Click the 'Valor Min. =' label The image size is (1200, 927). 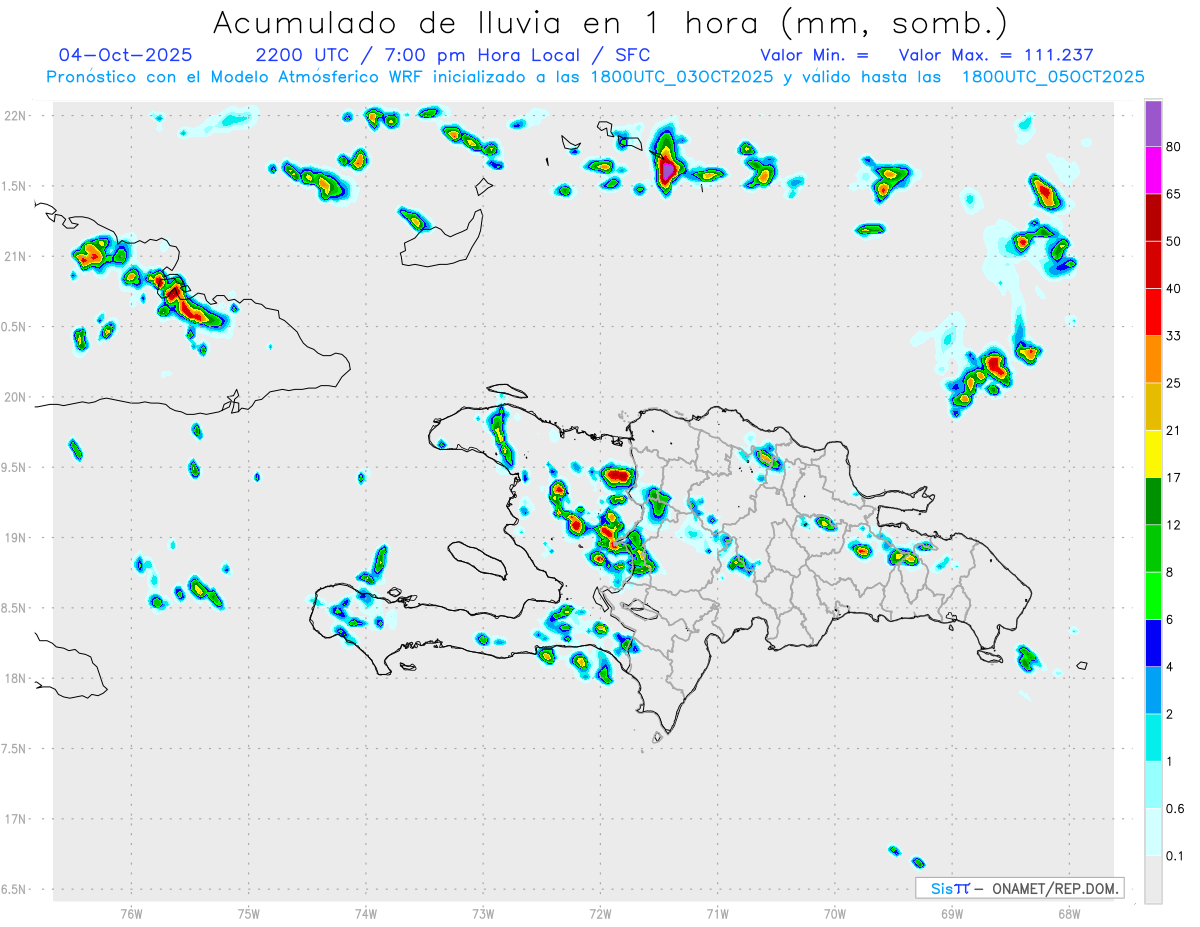pos(814,56)
